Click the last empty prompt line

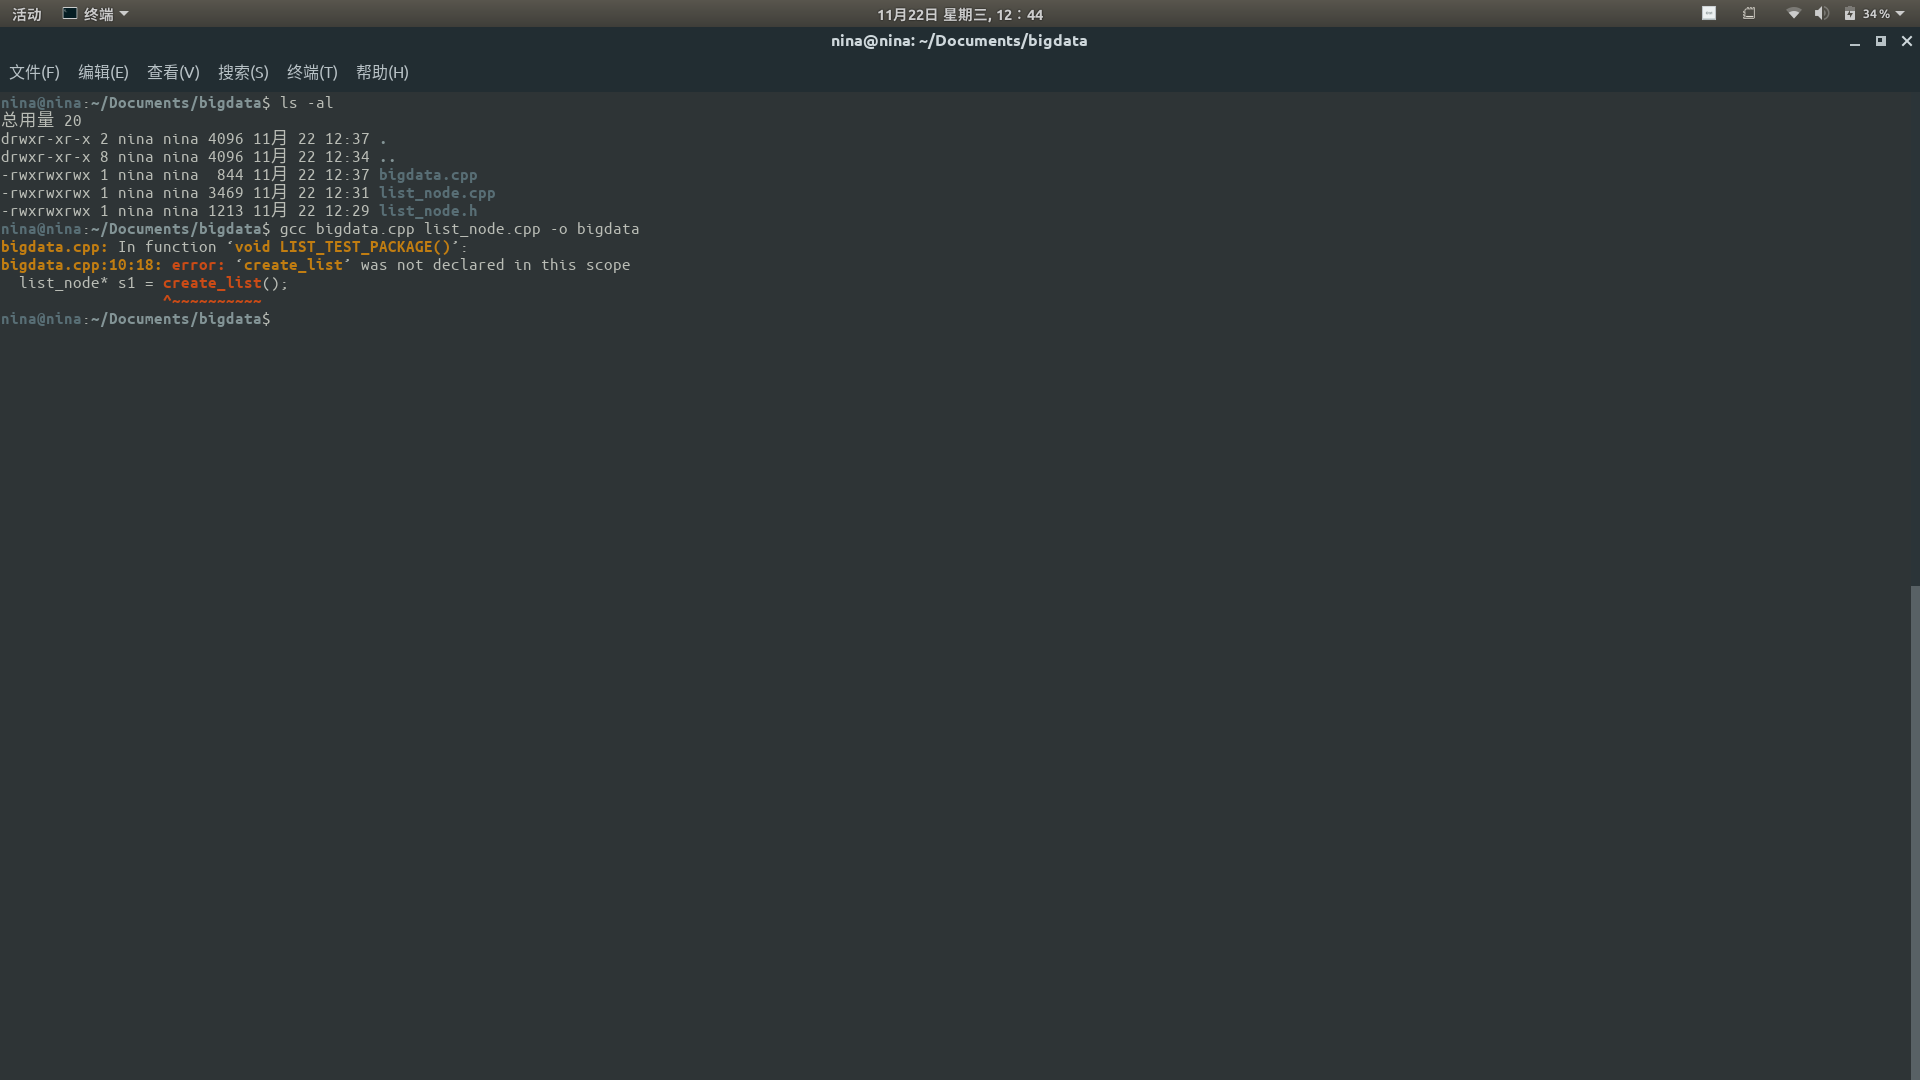tap(135, 319)
